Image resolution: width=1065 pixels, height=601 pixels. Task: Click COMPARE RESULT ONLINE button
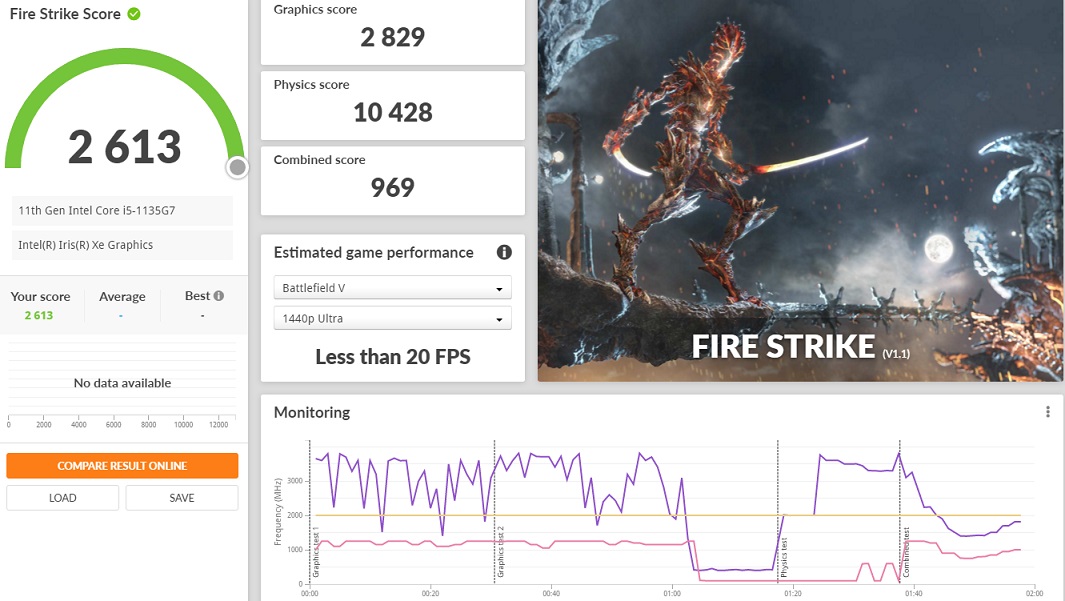coord(122,466)
